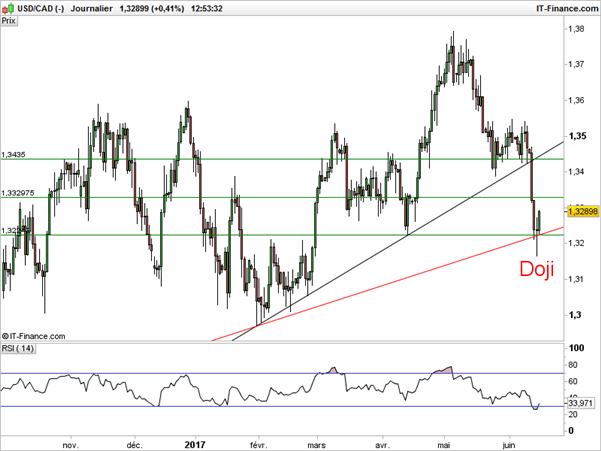Click the 20 RSI axis label
This screenshot has width=601, height=451.
point(573,414)
